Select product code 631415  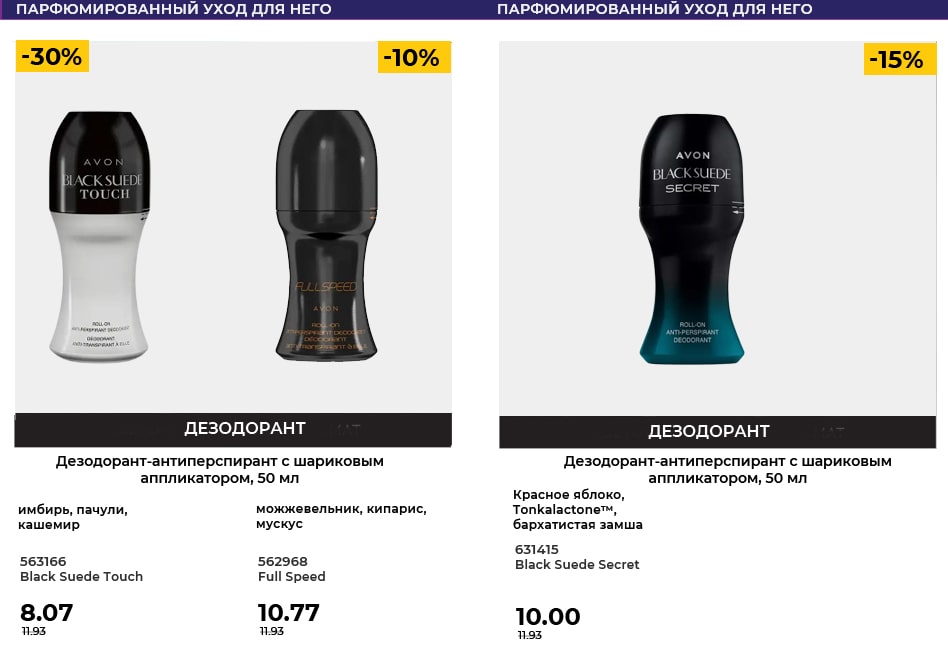(537, 549)
